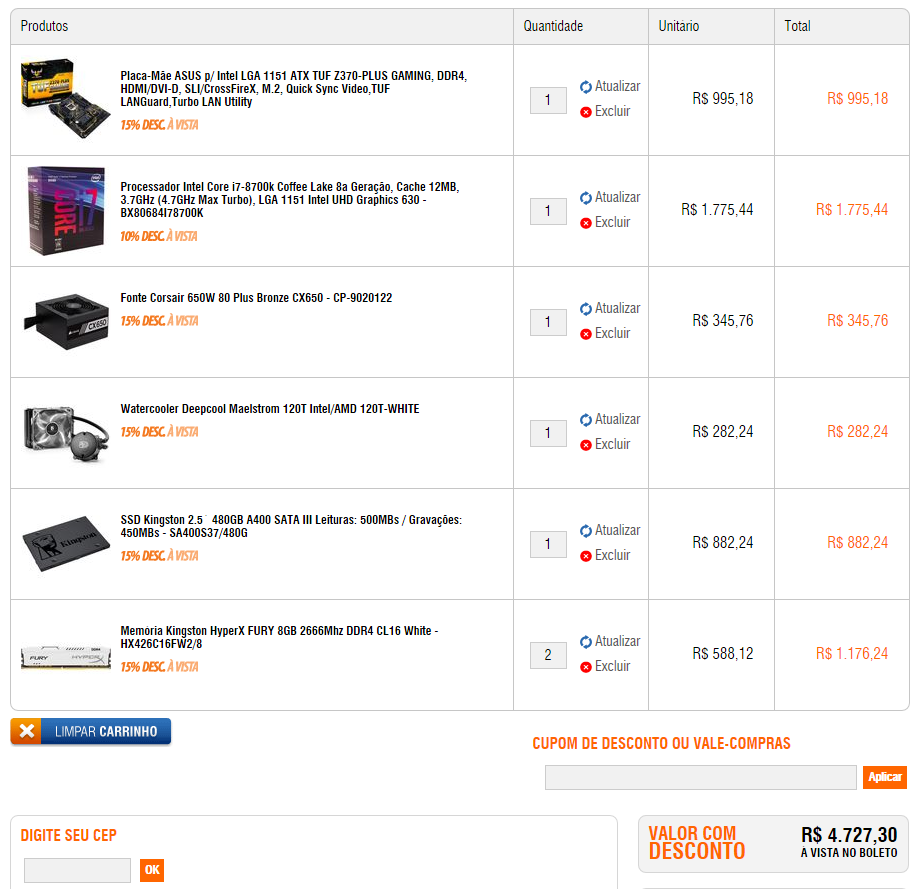The image size is (922, 889).
Task: Open the Watercooler Deepcool Maelstrom product link
Action: coord(270,409)
